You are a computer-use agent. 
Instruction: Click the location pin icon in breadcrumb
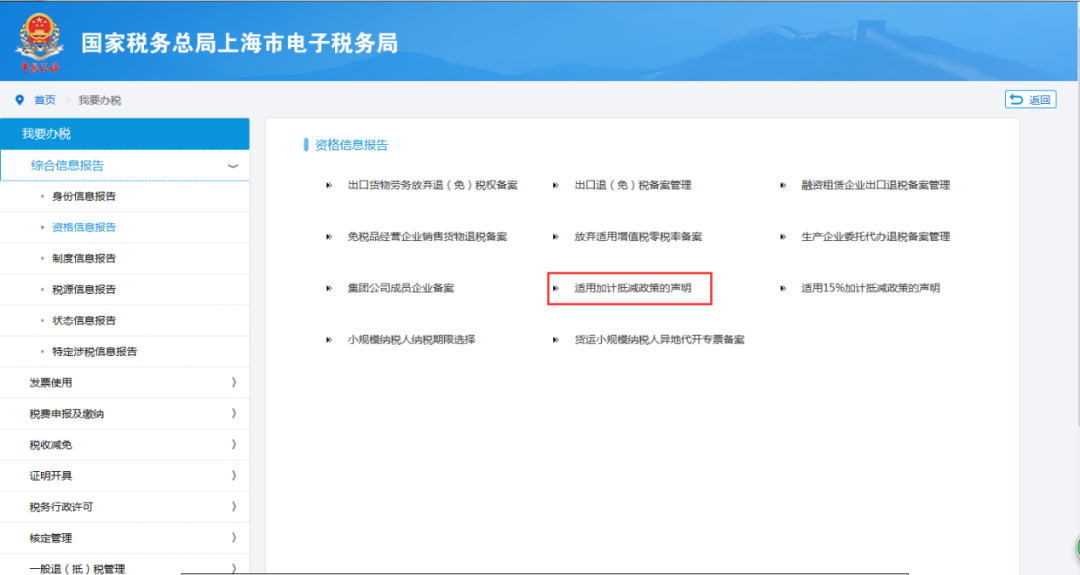tap(19, 100)
